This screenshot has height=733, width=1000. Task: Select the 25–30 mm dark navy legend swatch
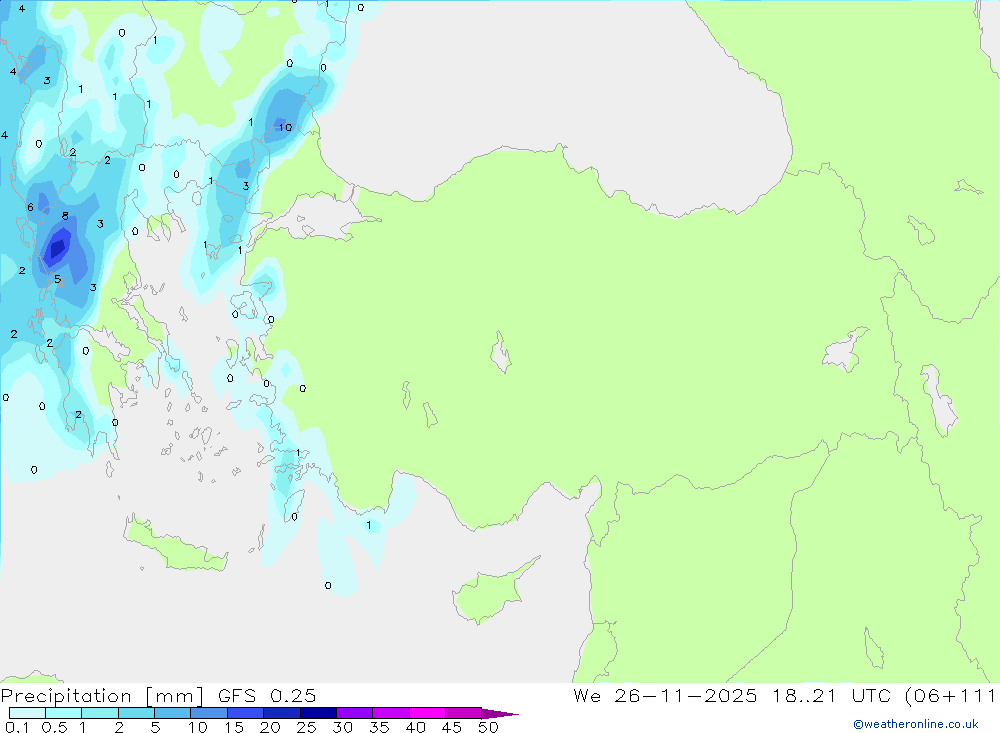(x=318, y=713)
